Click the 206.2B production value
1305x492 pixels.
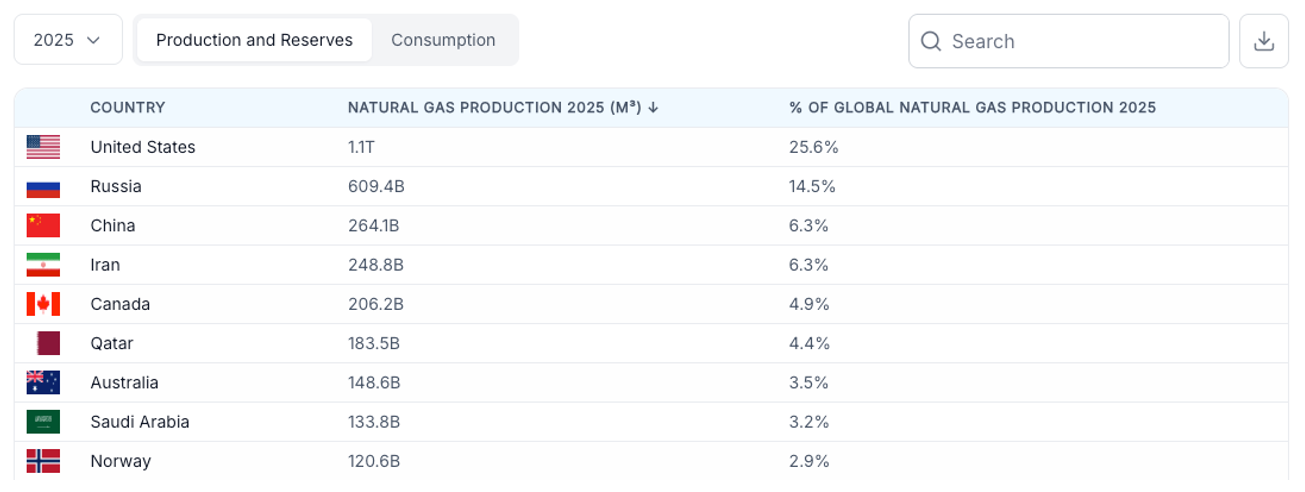click(375, 304)
